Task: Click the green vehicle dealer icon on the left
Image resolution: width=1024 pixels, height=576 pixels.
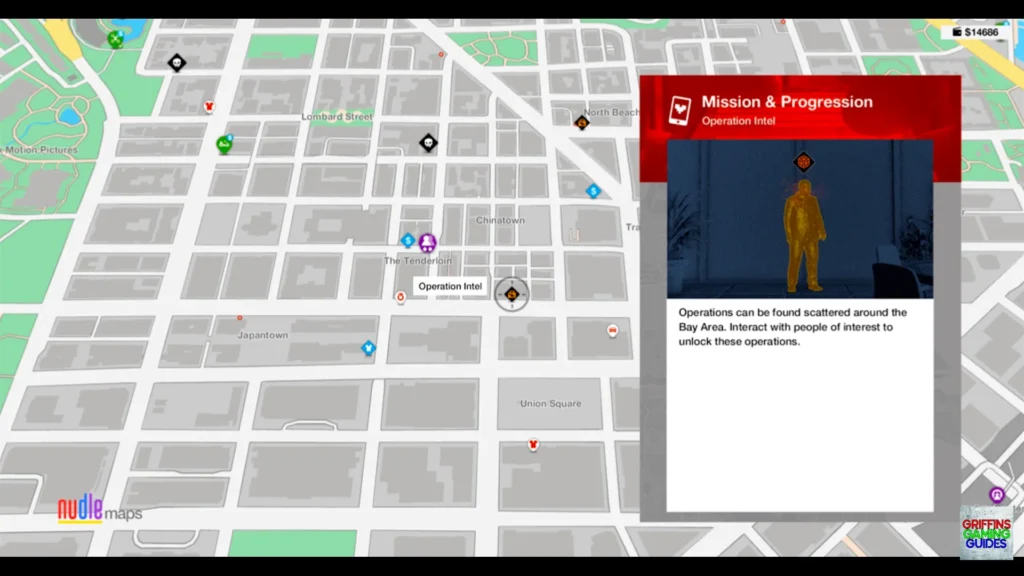Action: pos(224,144)
